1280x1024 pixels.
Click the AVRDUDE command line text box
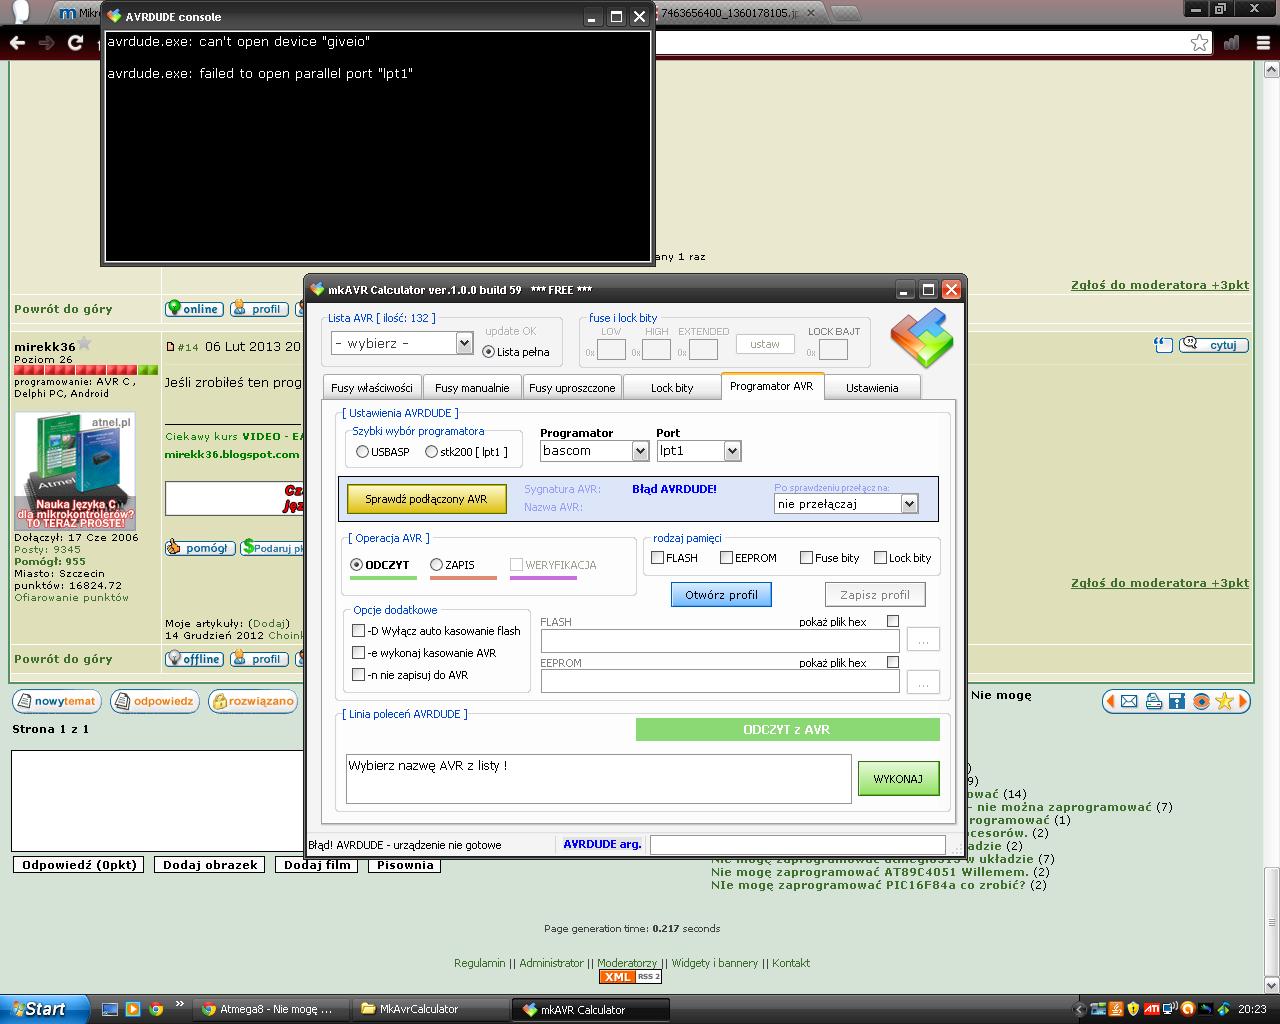pos(598,779)
